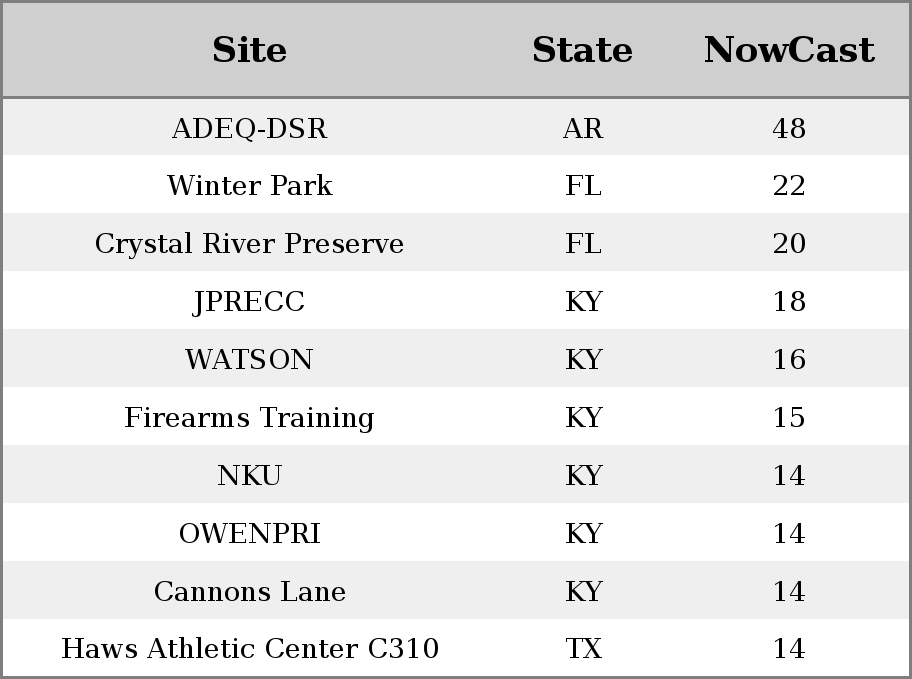Select the NowCast value 20

click(x=789, y=243)
